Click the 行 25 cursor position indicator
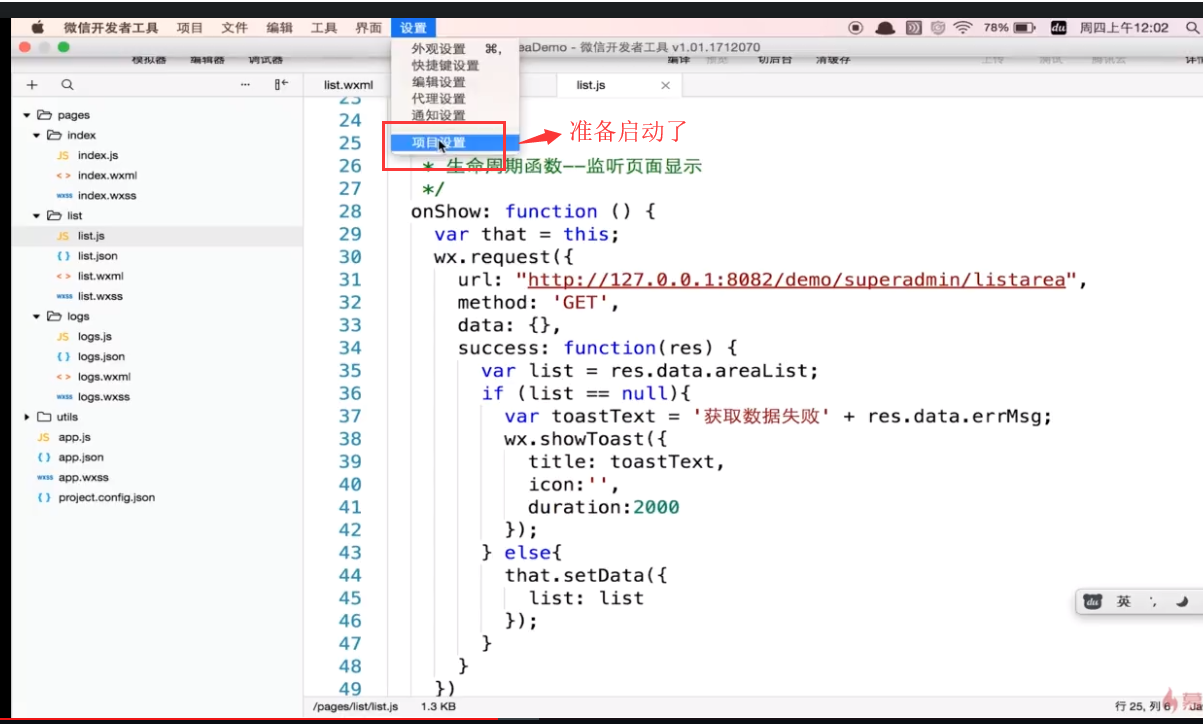 click(x=1142, y=706)
